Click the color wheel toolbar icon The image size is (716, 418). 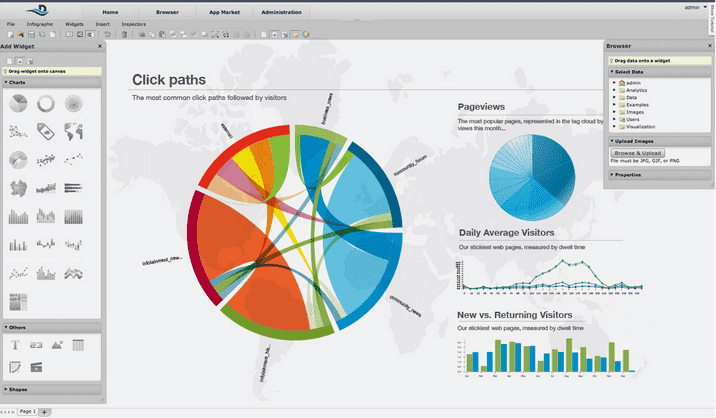pos(307,35)
